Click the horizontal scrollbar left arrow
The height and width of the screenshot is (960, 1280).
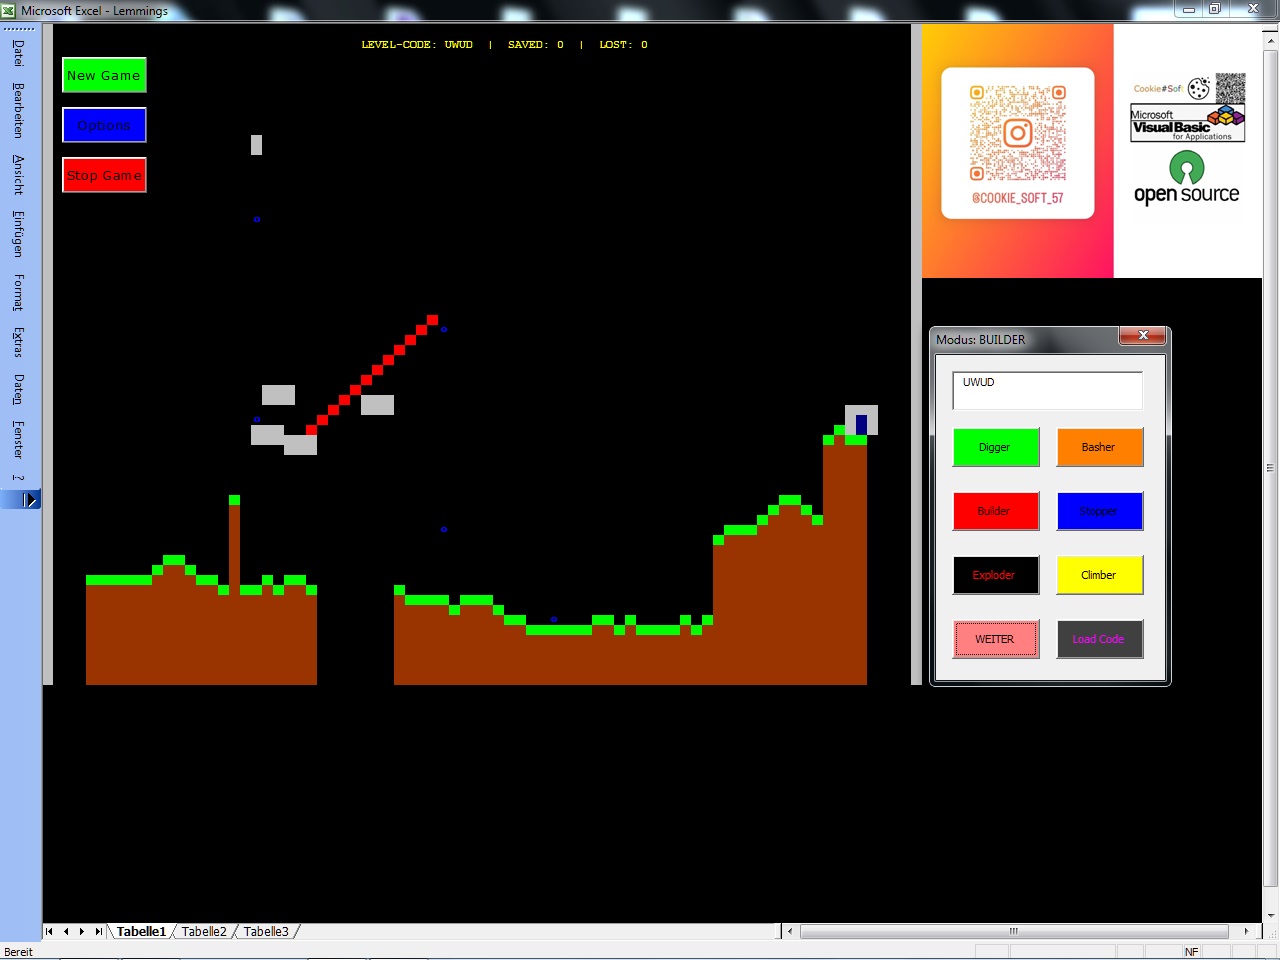point(790,931)
